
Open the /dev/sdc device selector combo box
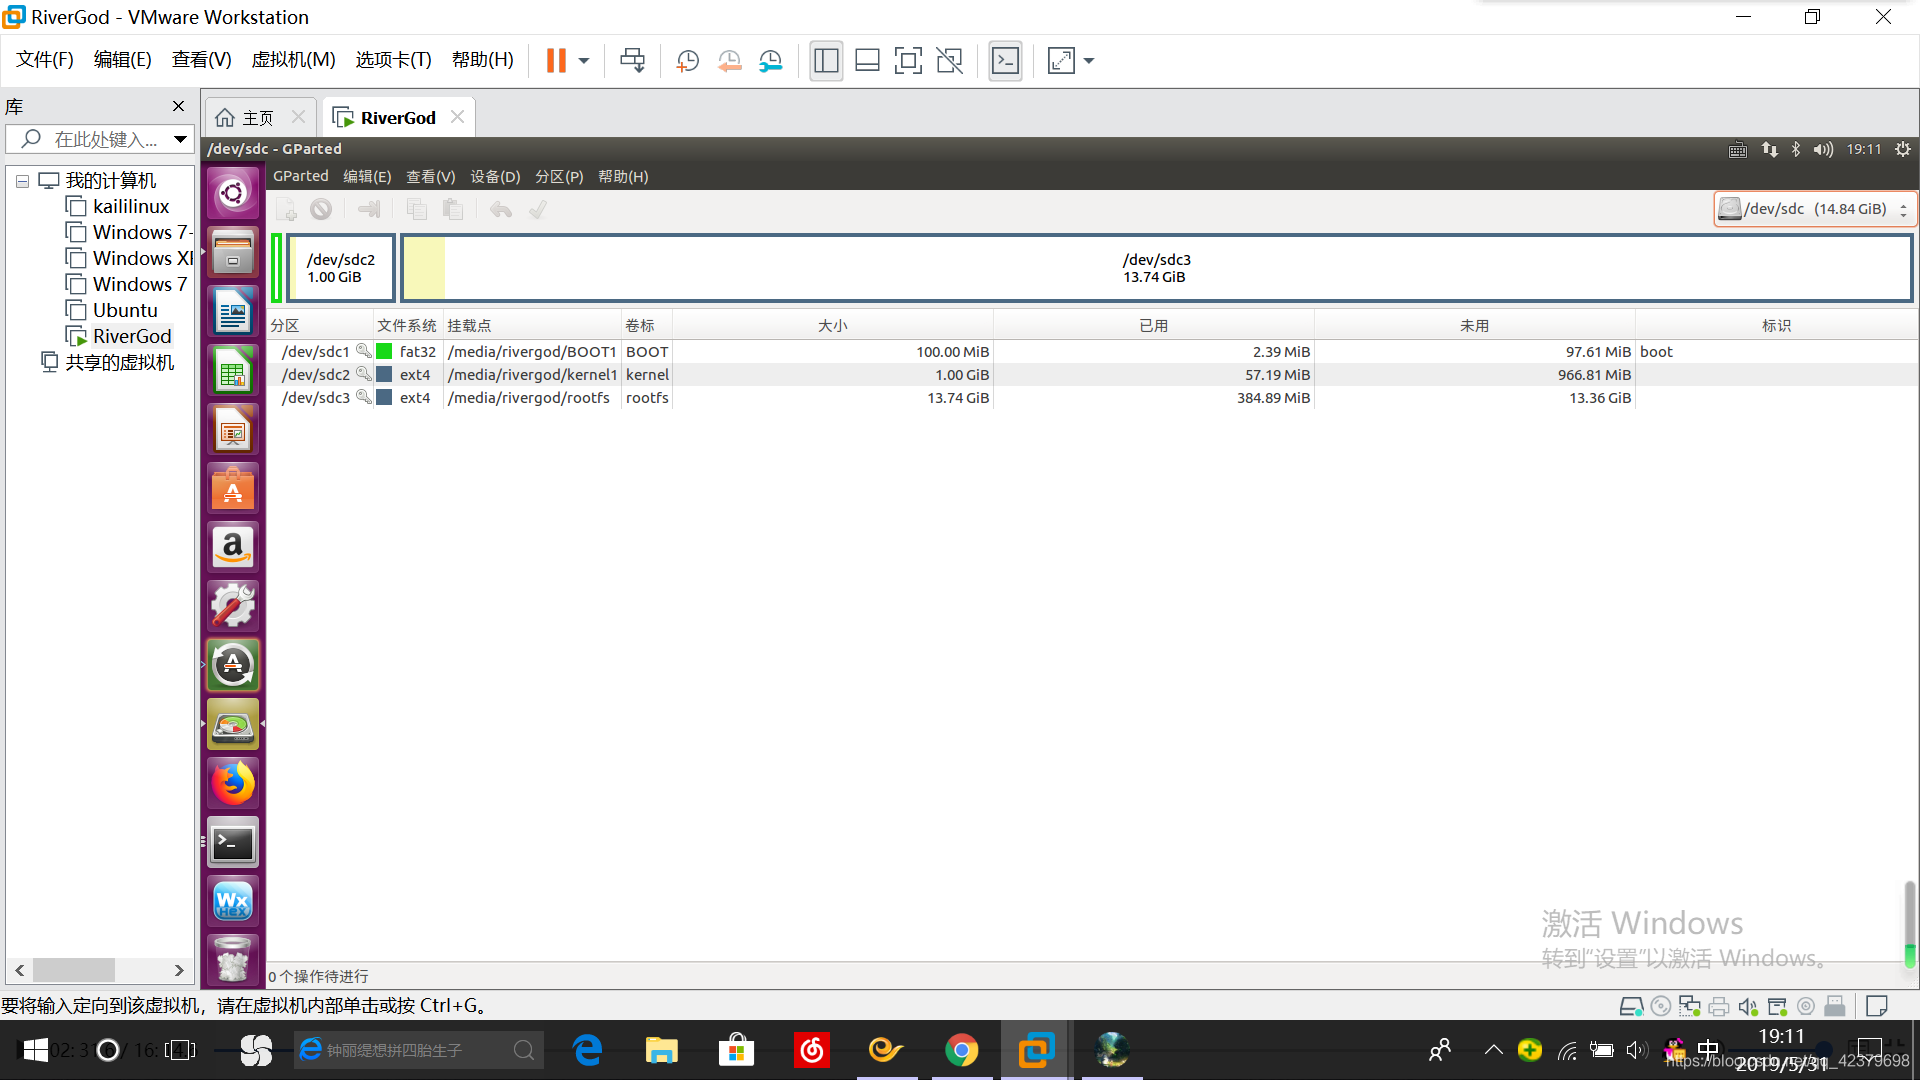coord(1814,209)
